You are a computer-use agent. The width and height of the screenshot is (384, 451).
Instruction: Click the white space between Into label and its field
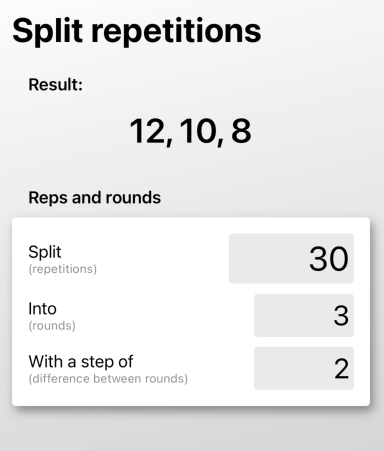point(165,315)
